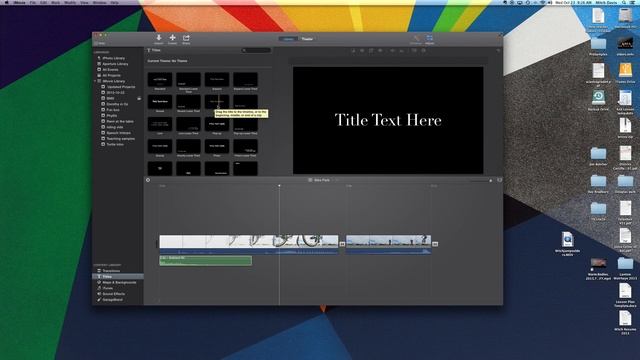Select the Line Lower Third title thumbnail
Screen dimensions: 640x360
pyautogui.click(x=188, y=124)
